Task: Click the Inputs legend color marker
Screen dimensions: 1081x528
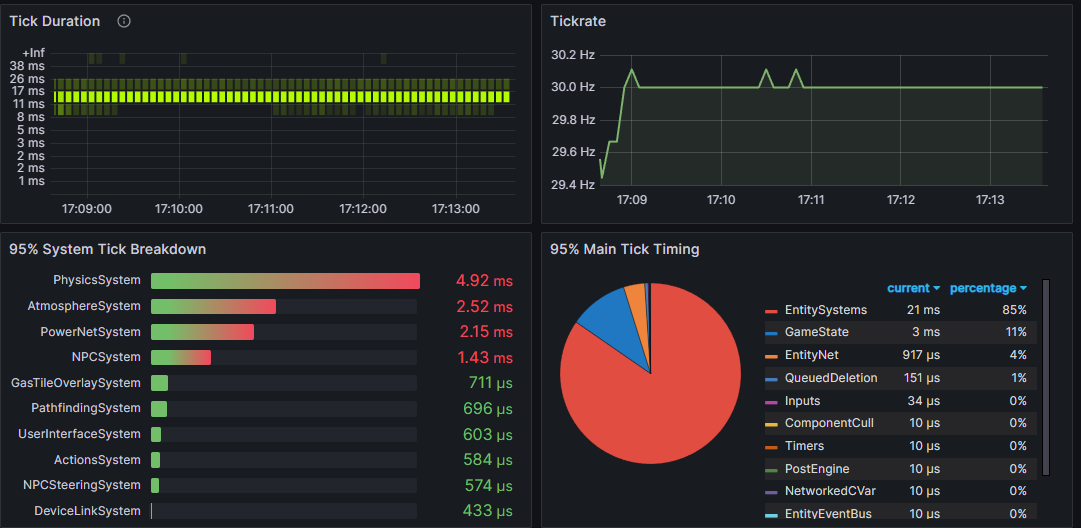Action: [x=771, y=401]
